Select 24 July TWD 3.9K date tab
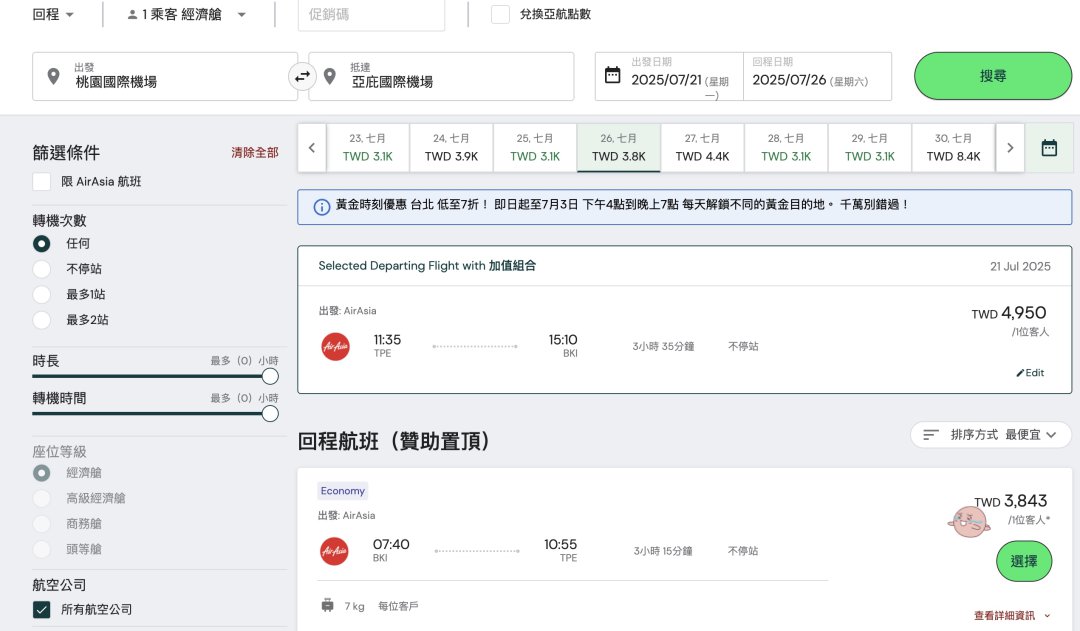 coord(451,147)
